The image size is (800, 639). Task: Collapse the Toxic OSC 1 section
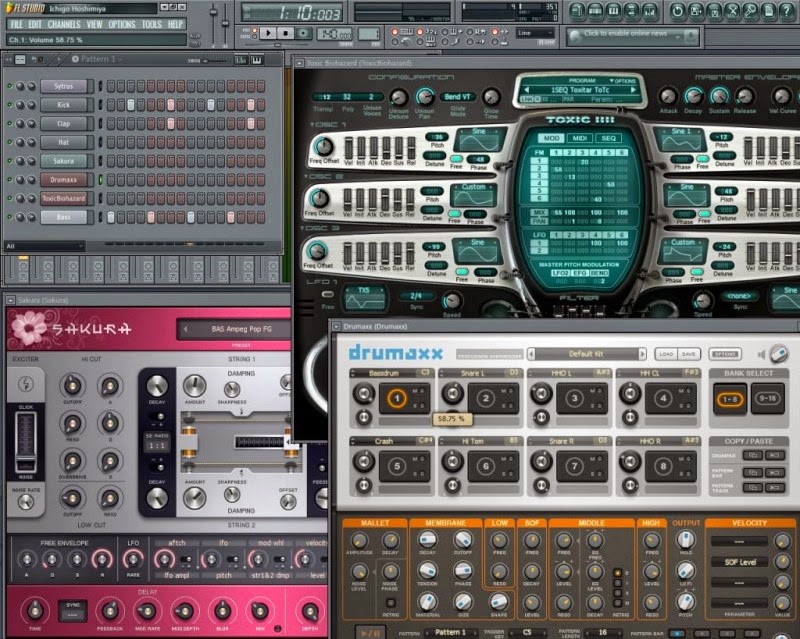(312, 124)
